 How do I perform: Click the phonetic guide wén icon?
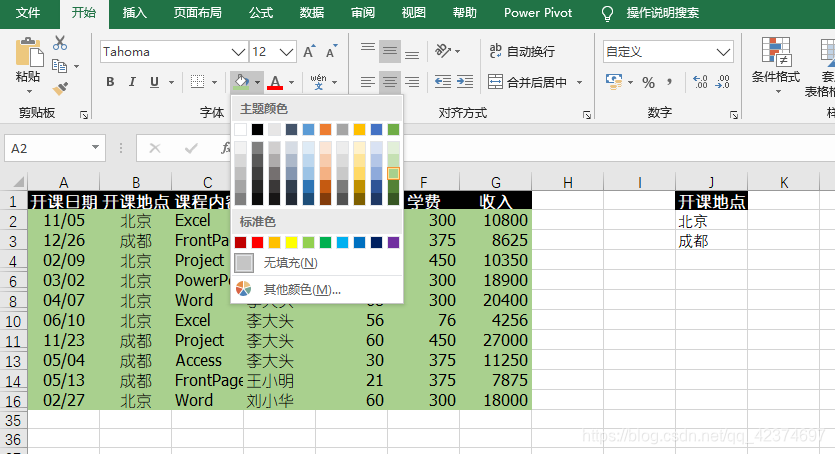(318, 82)
